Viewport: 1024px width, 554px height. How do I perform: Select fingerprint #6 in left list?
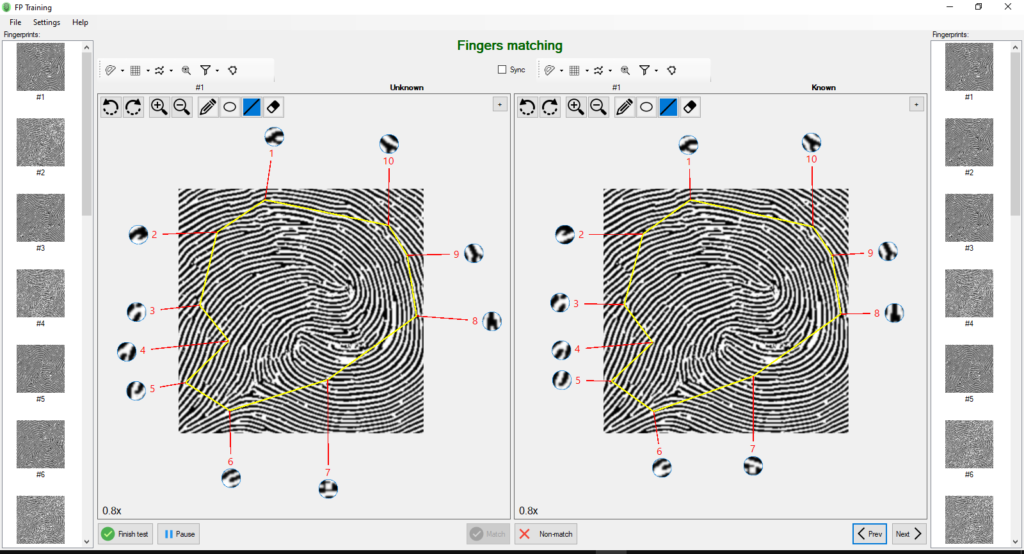coord(40,444)
